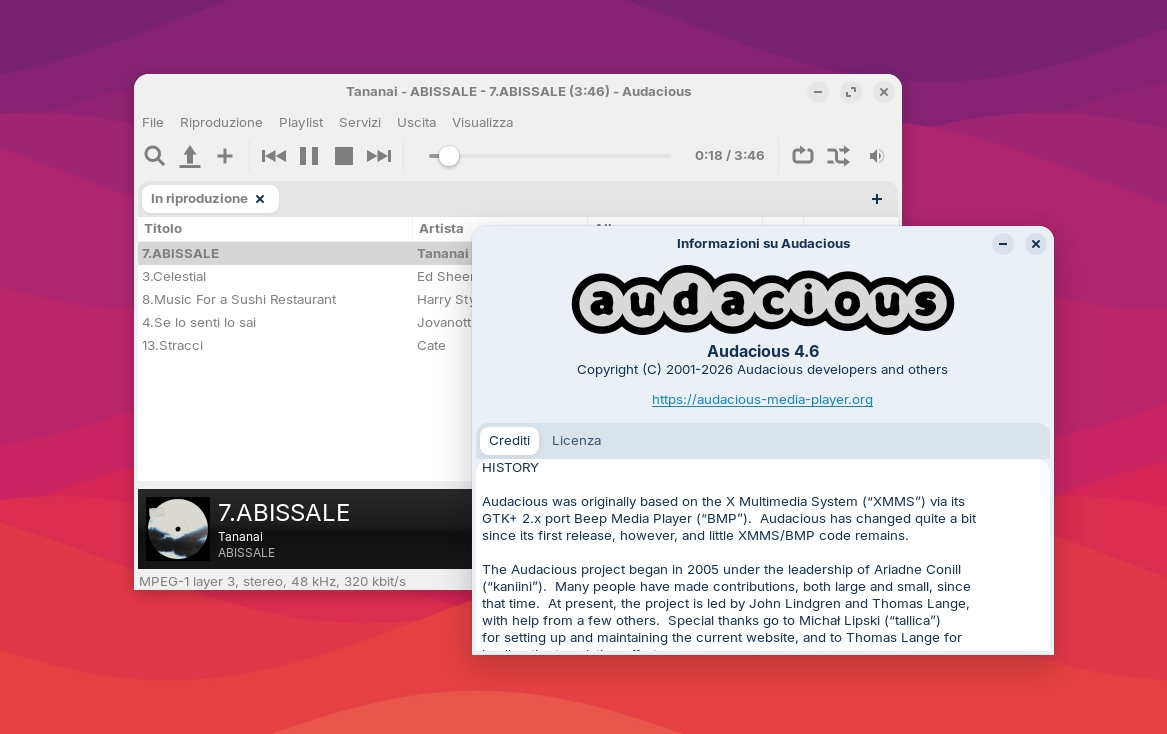Select the 3.Celestial track row
The height and width of the screenshot is (734, 1167).
(x=305, y=276)
